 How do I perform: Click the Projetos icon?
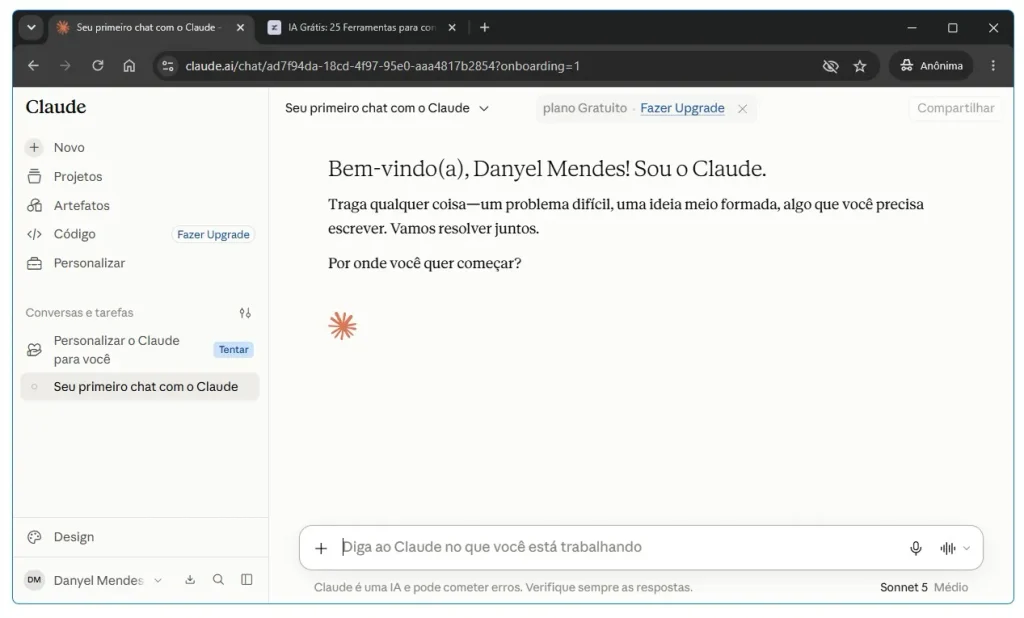point(34,176)
